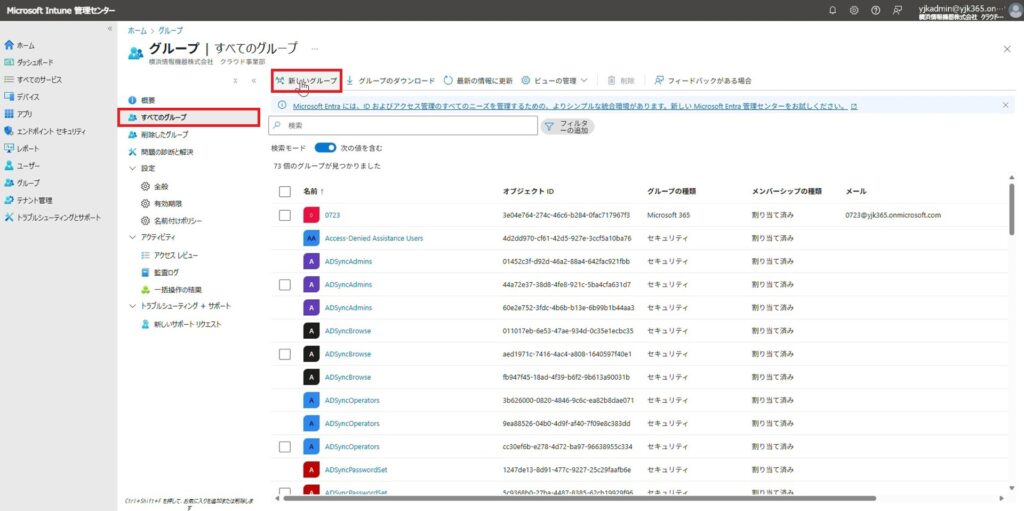Collapse the アクティビティ section
The image size is (1024, 511).
133,237
